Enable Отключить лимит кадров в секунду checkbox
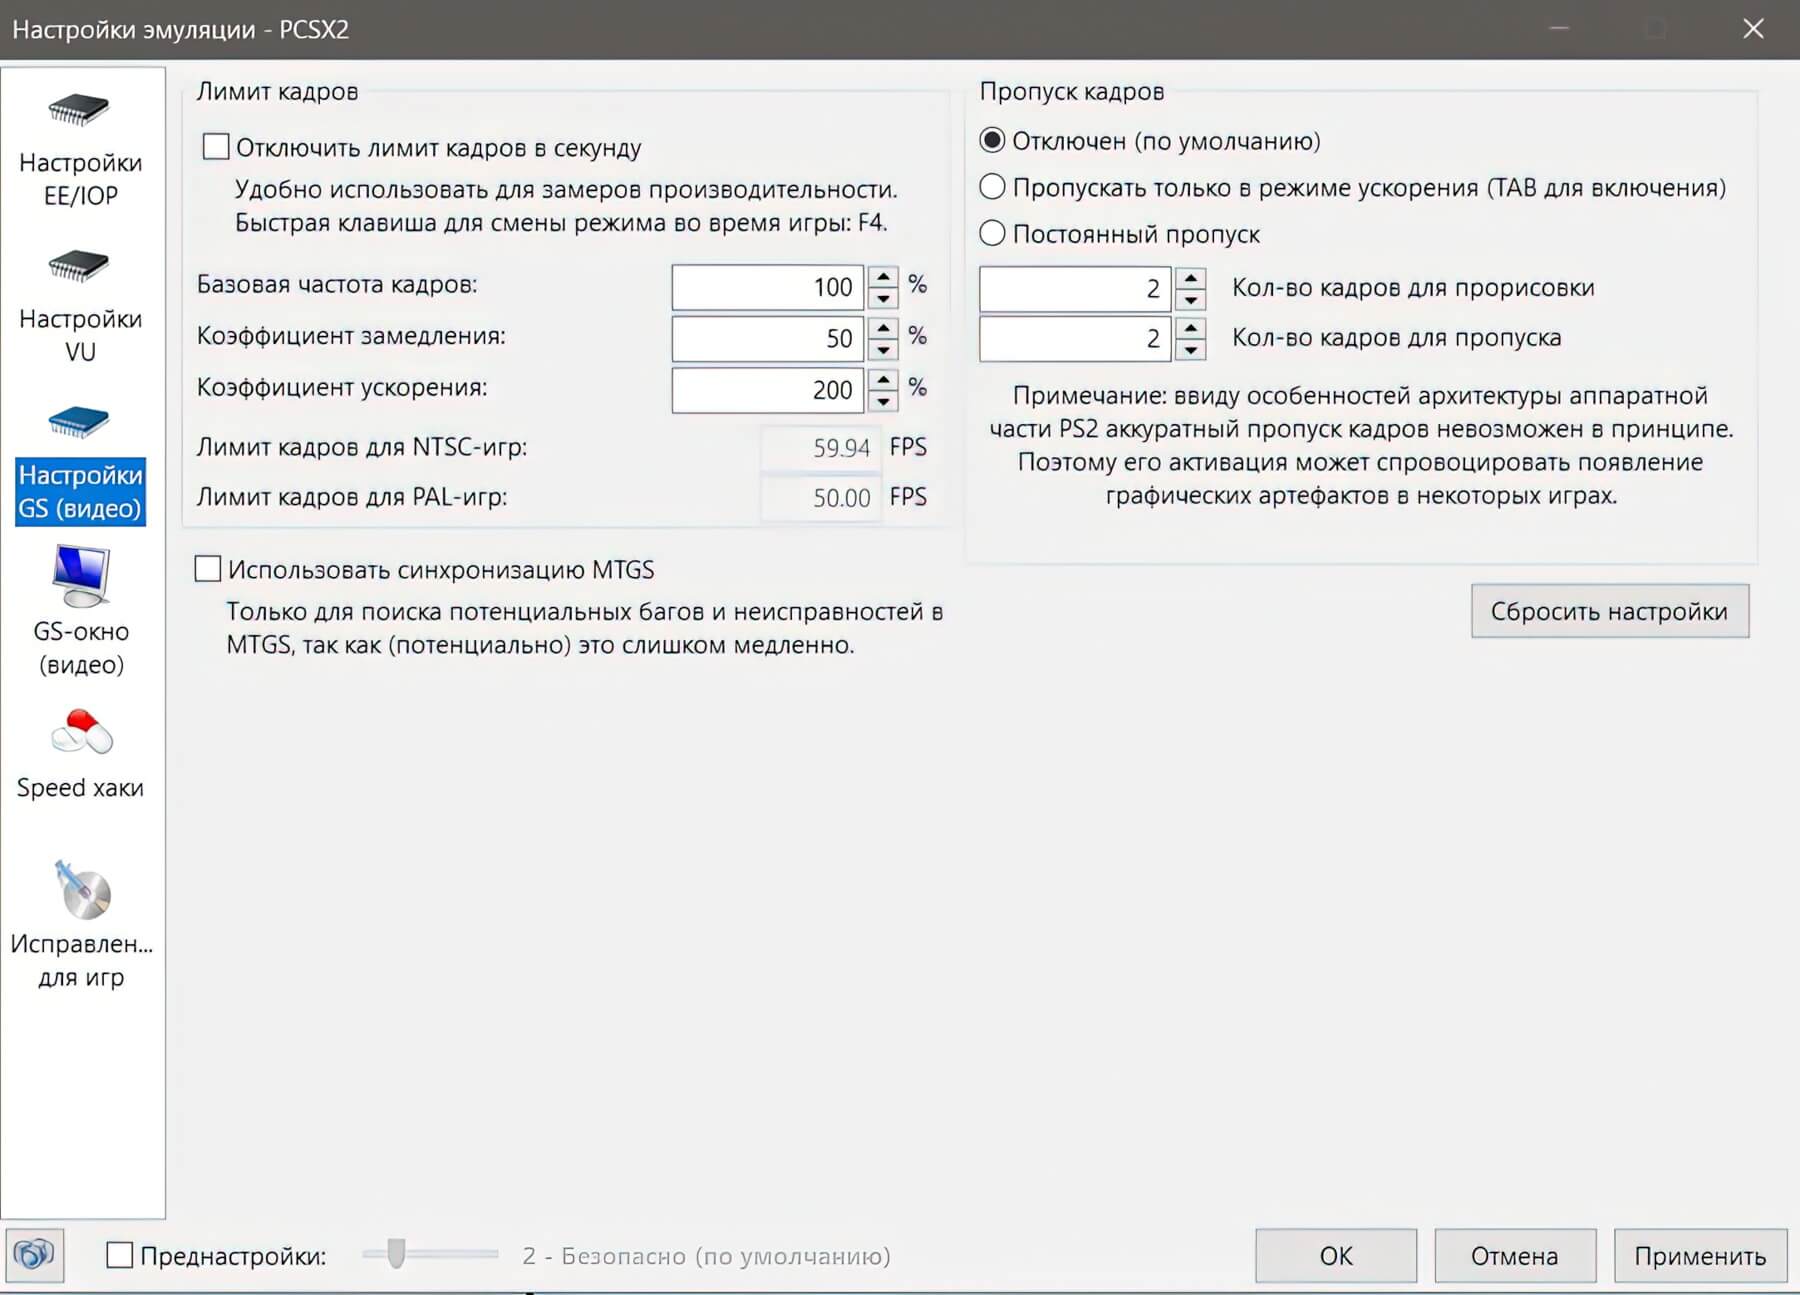Image resolution: width=1800 pixels, height=1295 pixels. [x=215, y=147]
